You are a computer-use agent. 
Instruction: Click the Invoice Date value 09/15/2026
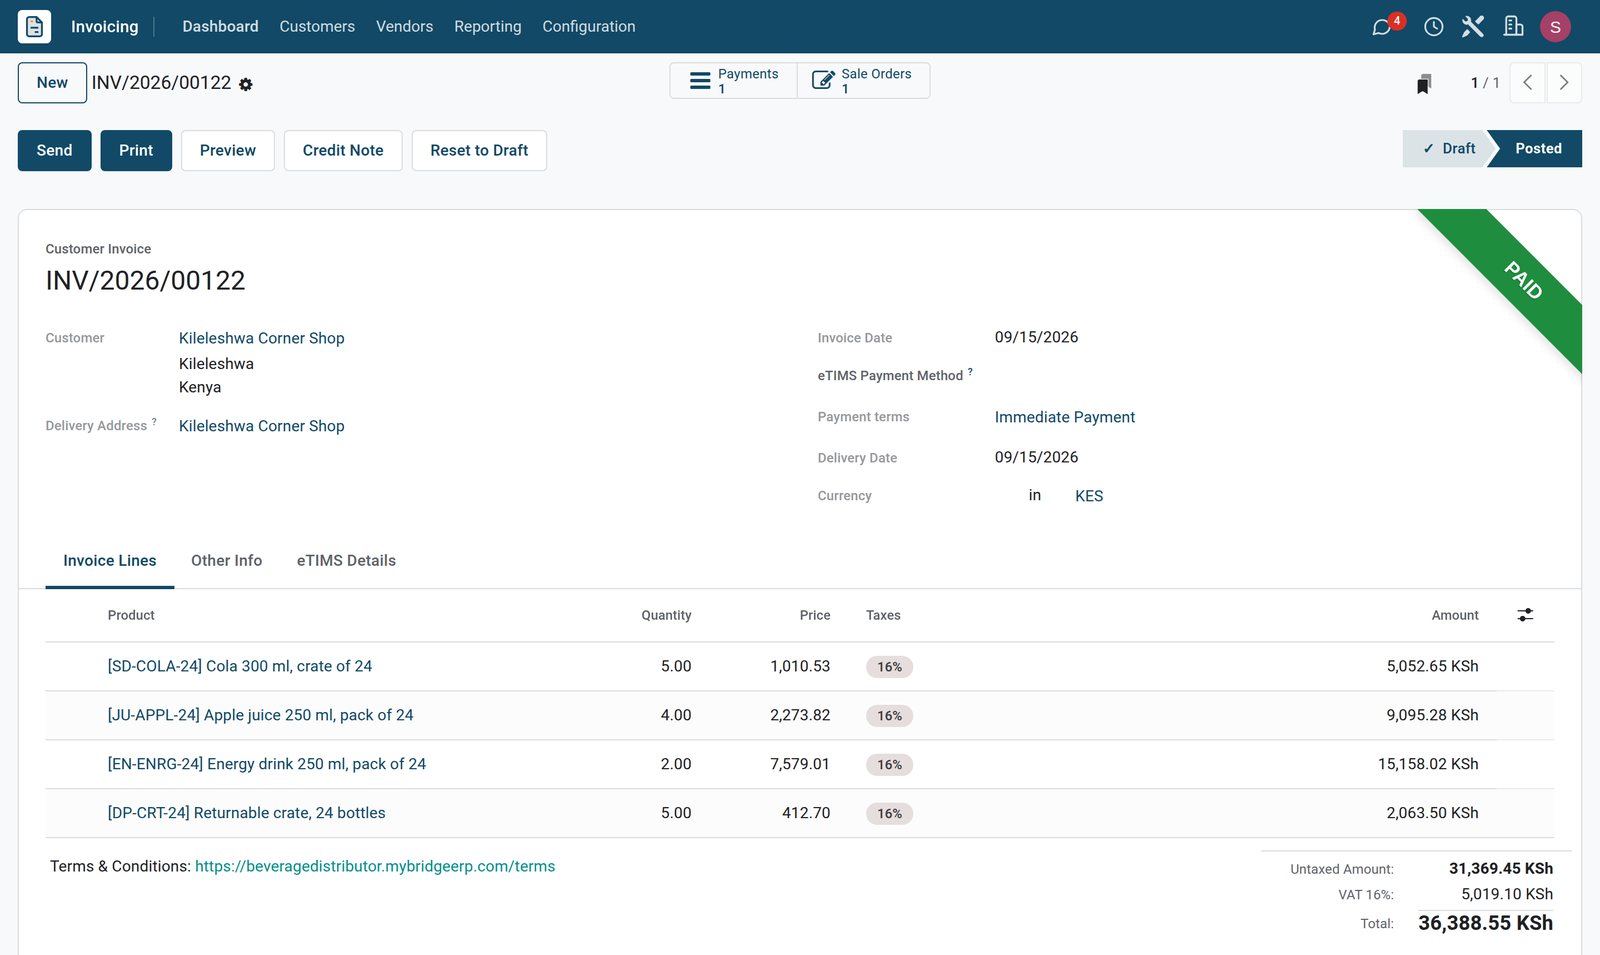point(1037,337)
